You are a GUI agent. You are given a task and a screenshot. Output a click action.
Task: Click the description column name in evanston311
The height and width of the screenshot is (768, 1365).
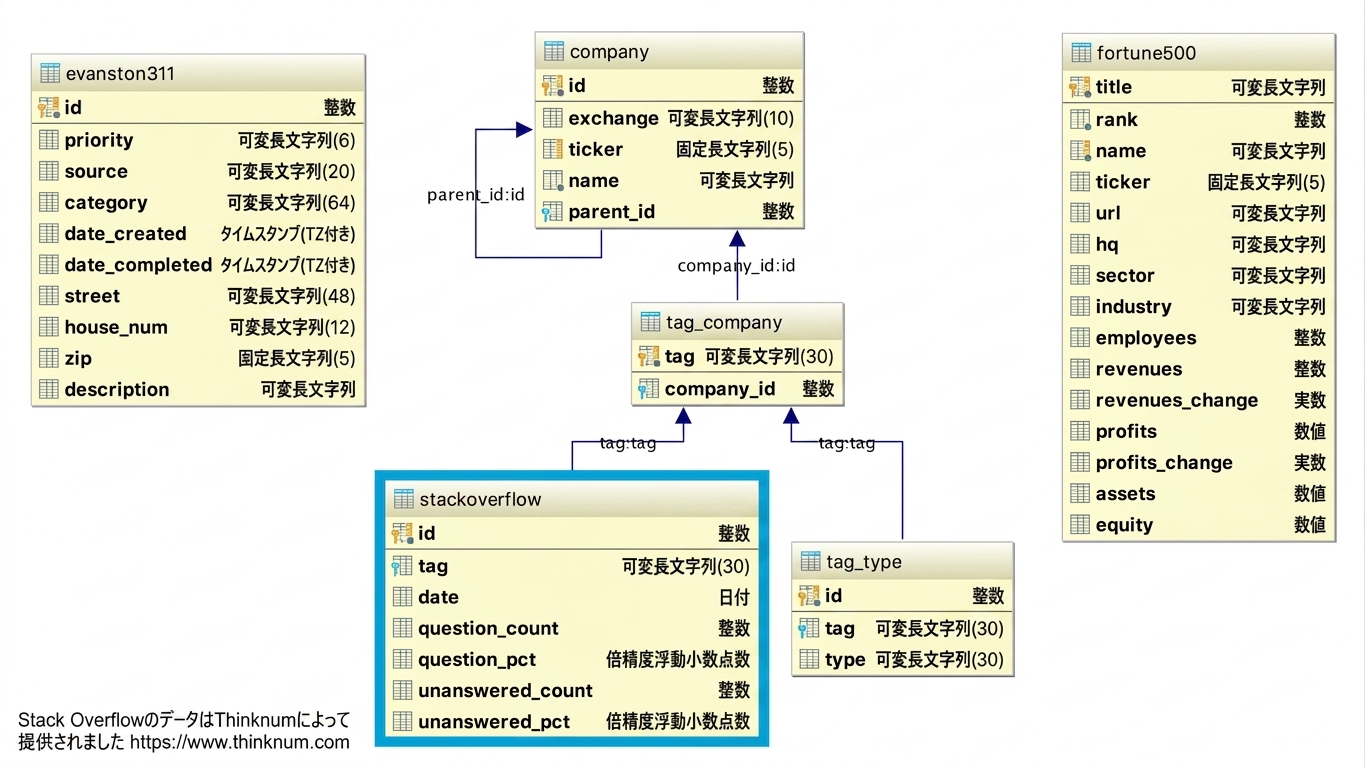[x=117, y=389]
